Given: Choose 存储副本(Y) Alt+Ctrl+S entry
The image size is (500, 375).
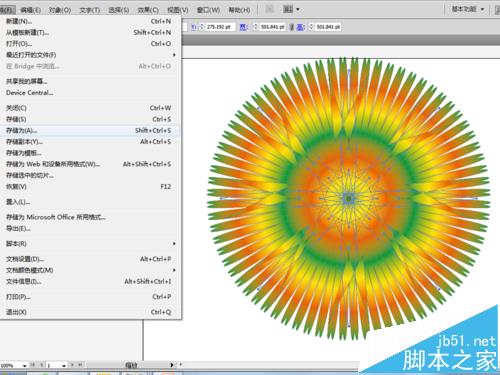Looking at the screenshot, I should coord(90,142).
